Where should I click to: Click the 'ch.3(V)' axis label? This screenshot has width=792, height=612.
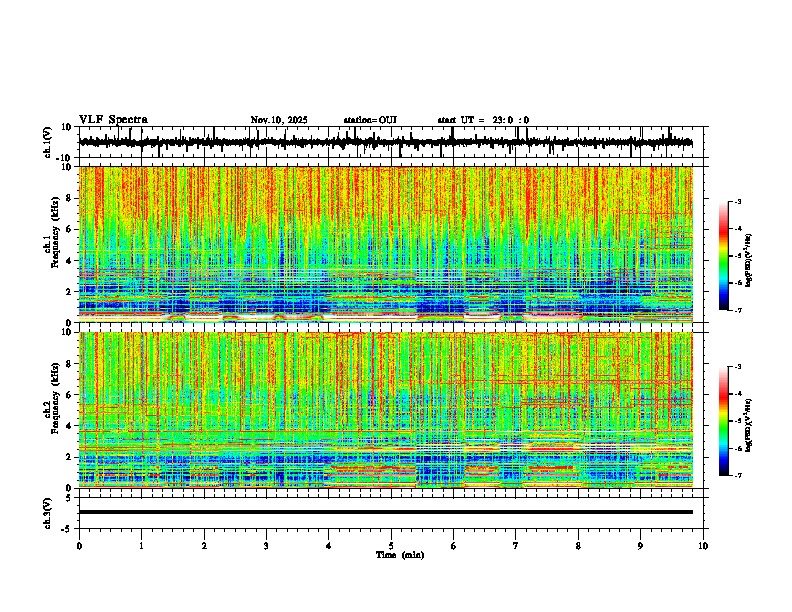(x=48, y=513)
